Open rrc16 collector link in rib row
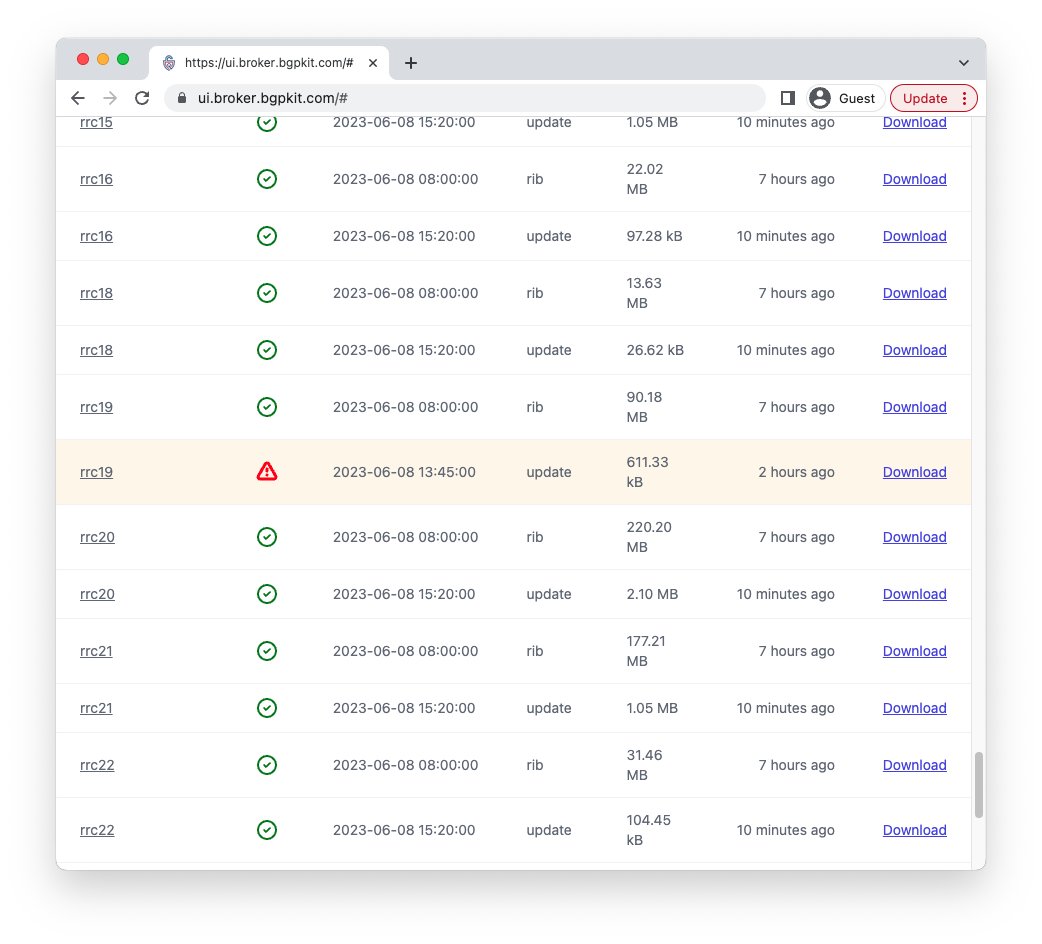The height and width of the screenshot is (944, 1042). (96, 179)
